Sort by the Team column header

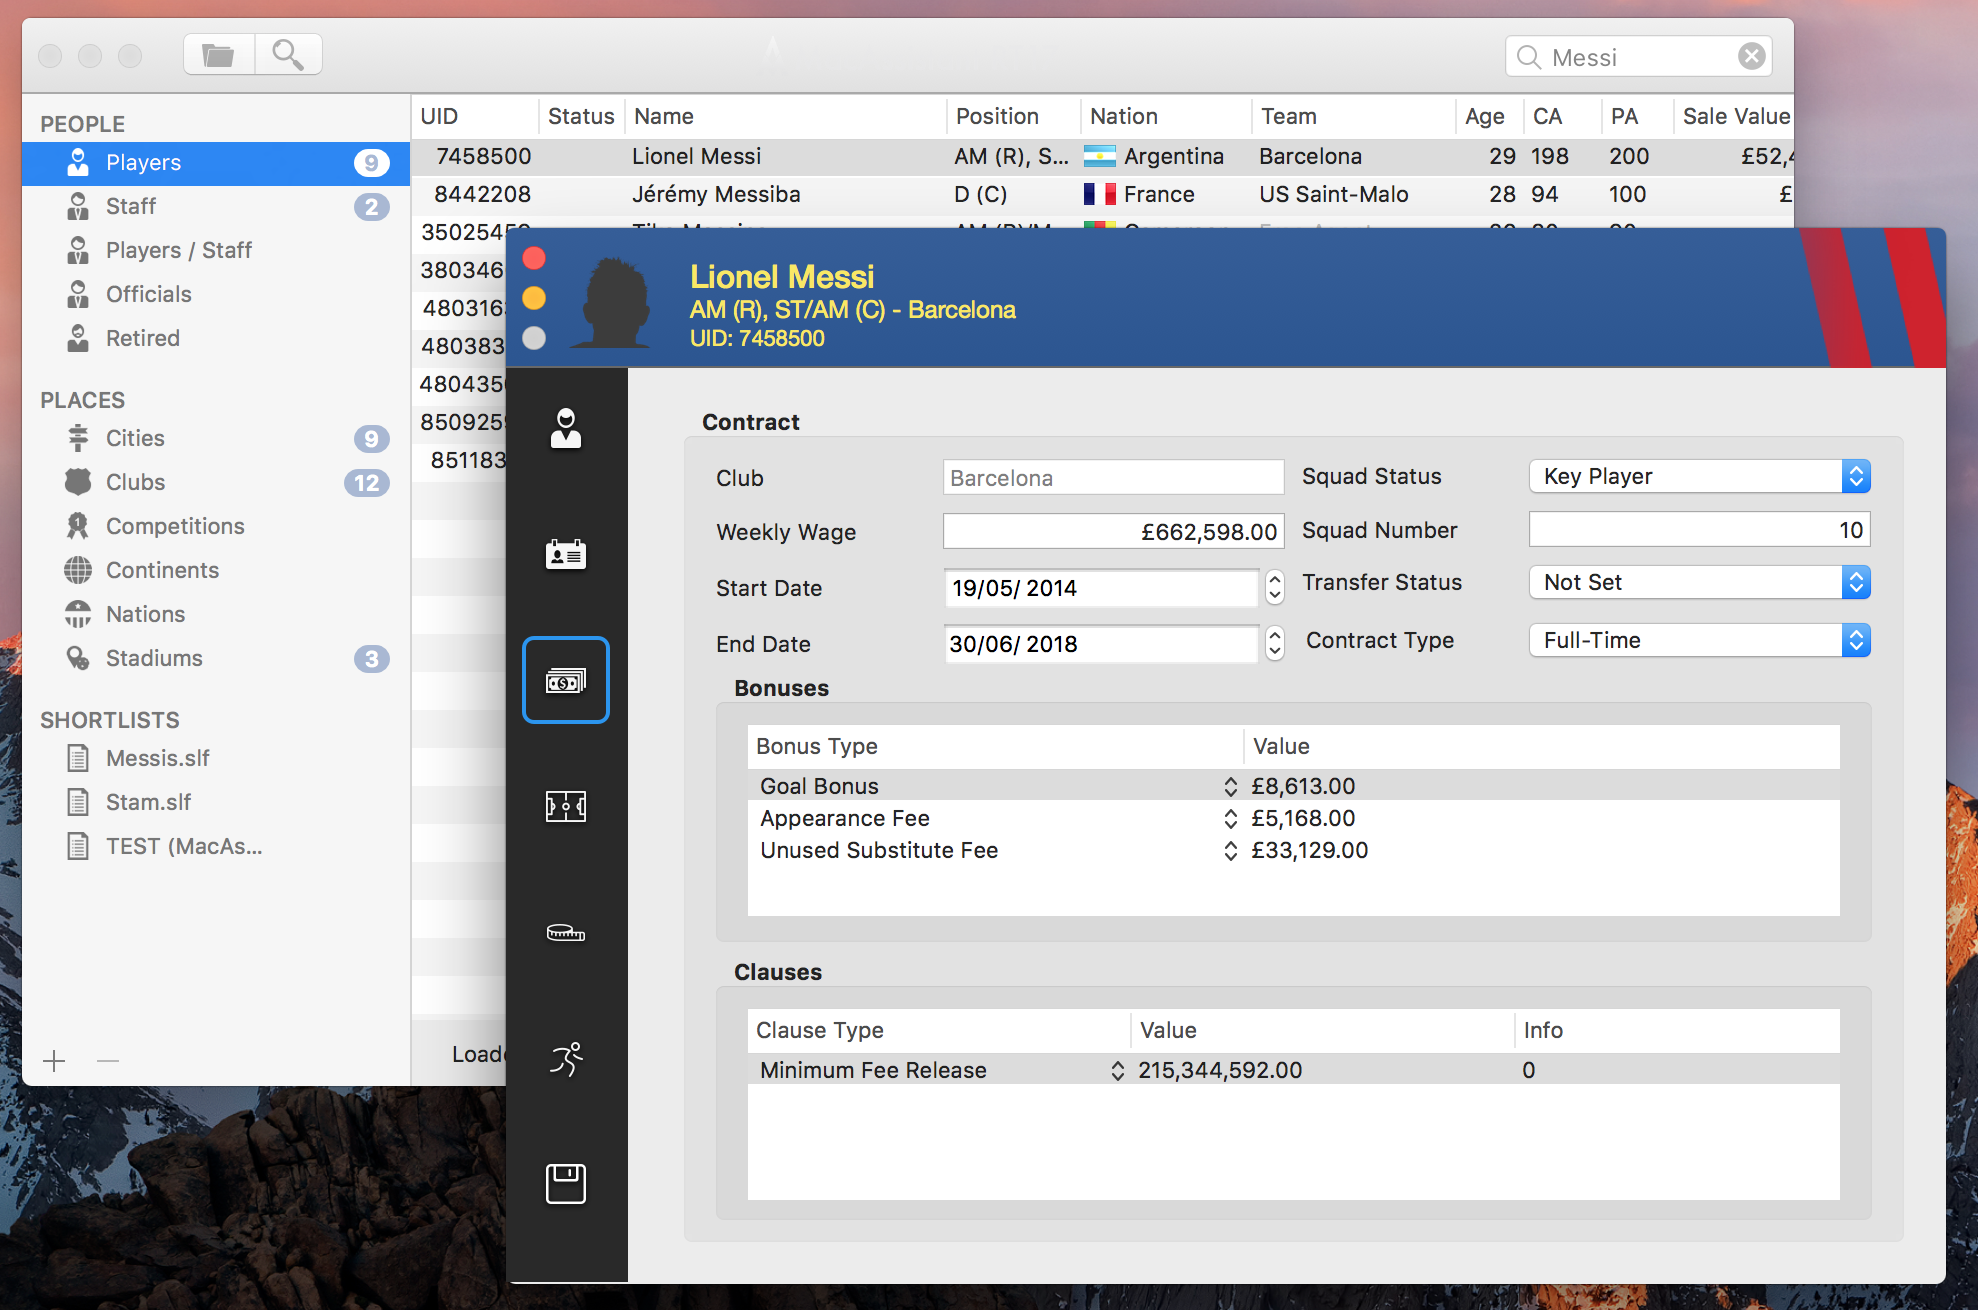(1354, 117)
